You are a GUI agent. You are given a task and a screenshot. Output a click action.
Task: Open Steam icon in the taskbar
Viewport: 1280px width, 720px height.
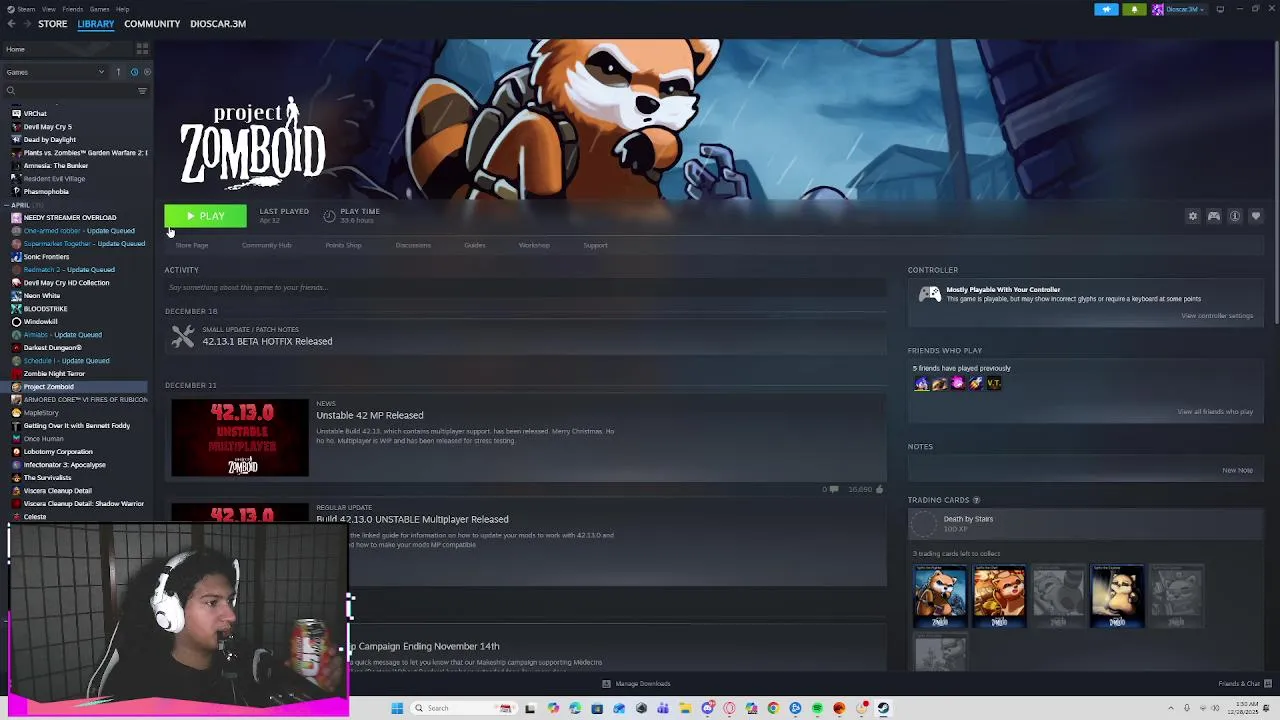tap(883, 708)
